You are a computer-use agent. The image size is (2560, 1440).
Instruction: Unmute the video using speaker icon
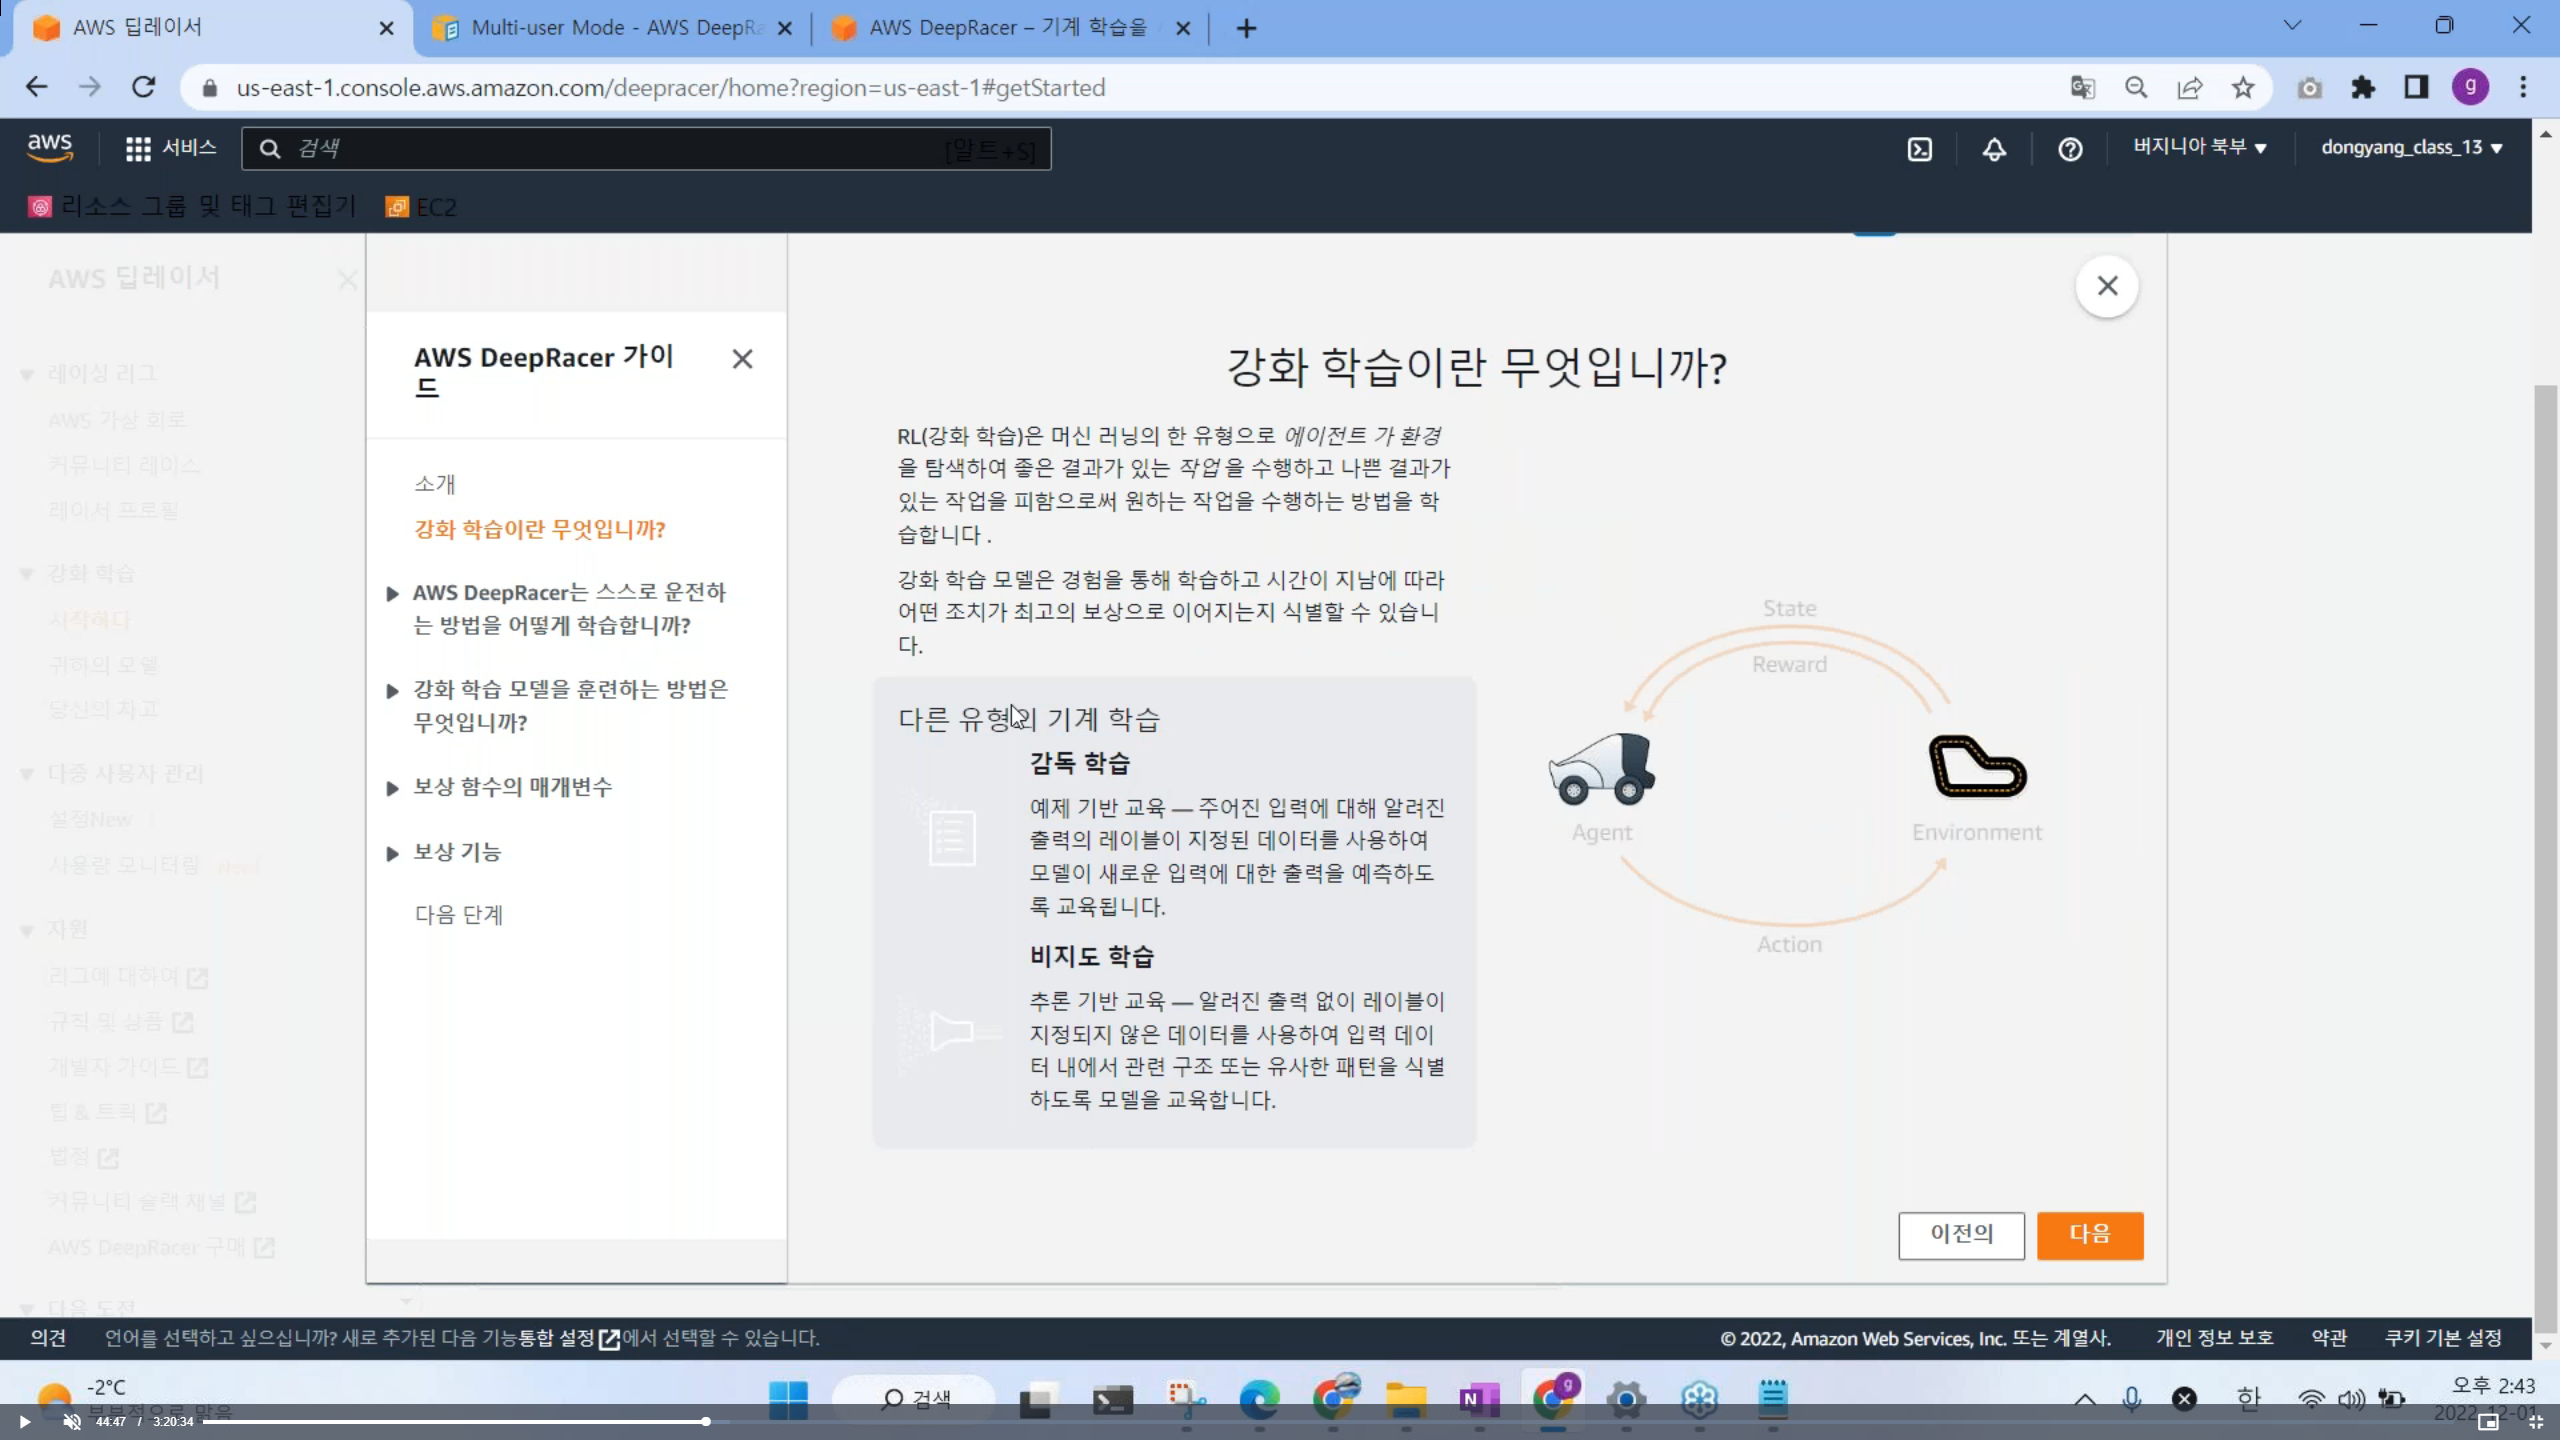point(72,1421)
